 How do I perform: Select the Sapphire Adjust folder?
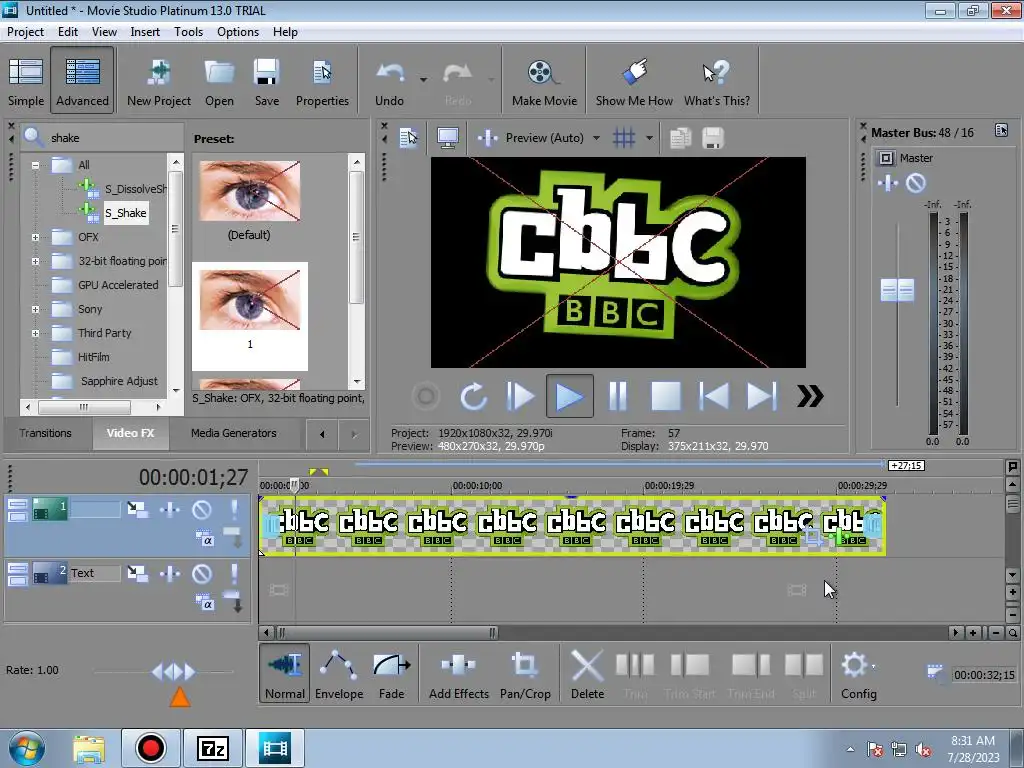click(119, 381)
